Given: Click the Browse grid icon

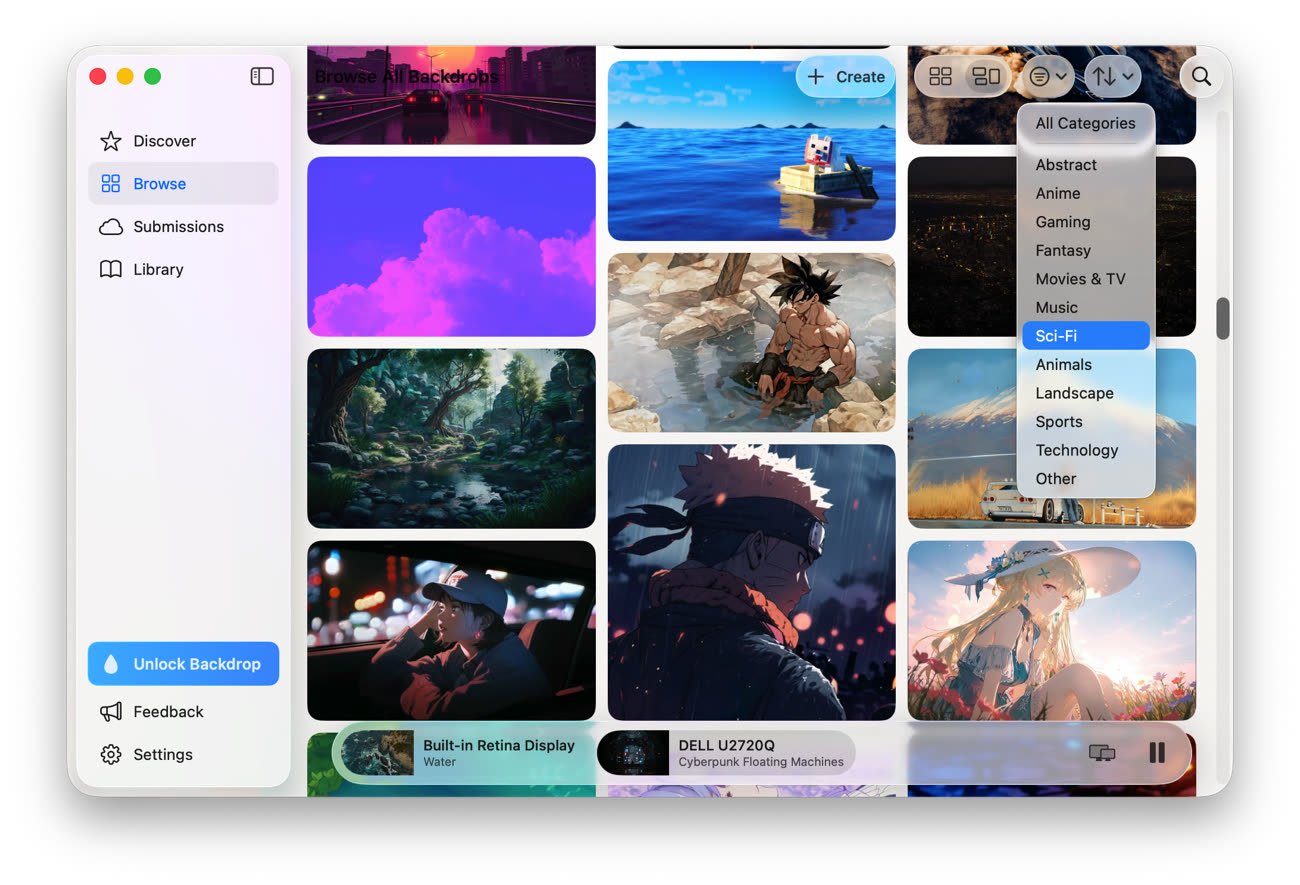Looking at the screenshot, I should pyautogui.click(x=111, y=184).
